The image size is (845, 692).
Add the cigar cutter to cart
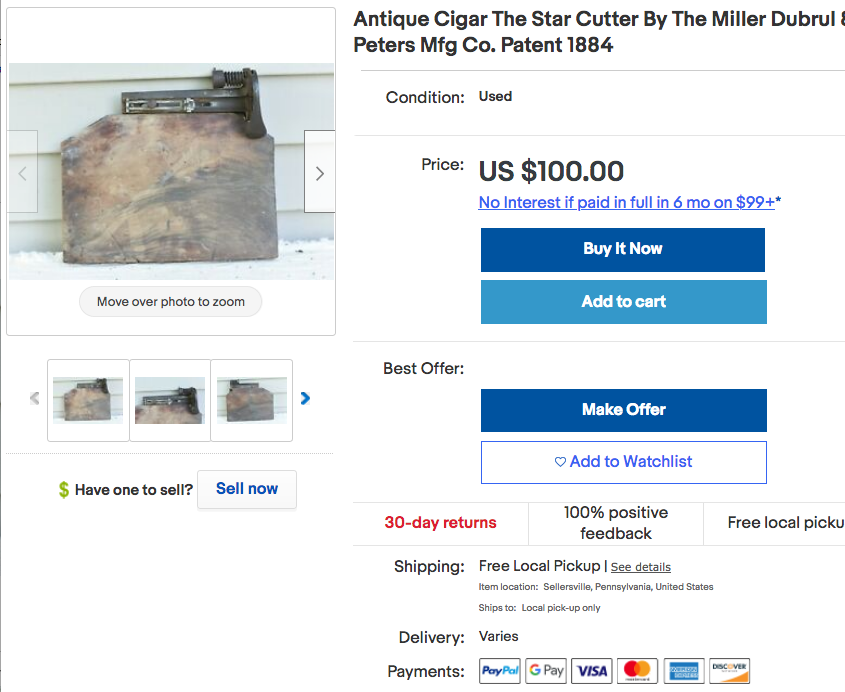coord(623,302)
